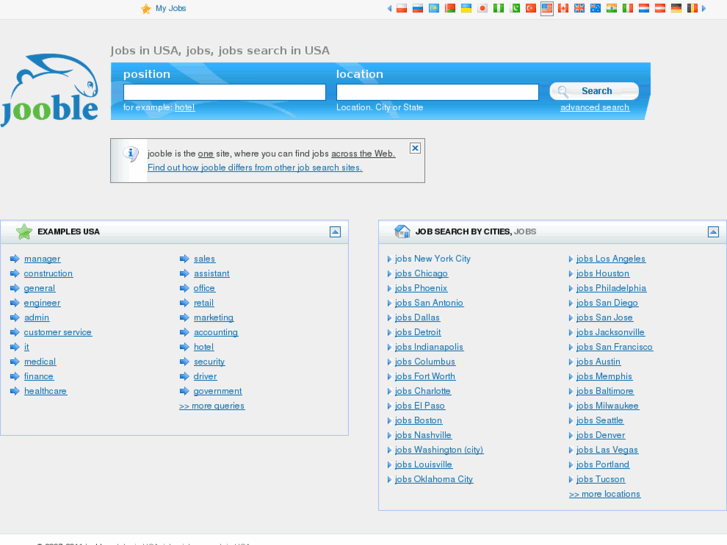Screen dimensions: 727x545
Task: Click the Job Search by Cities house icon
Action: pos(402,232)
